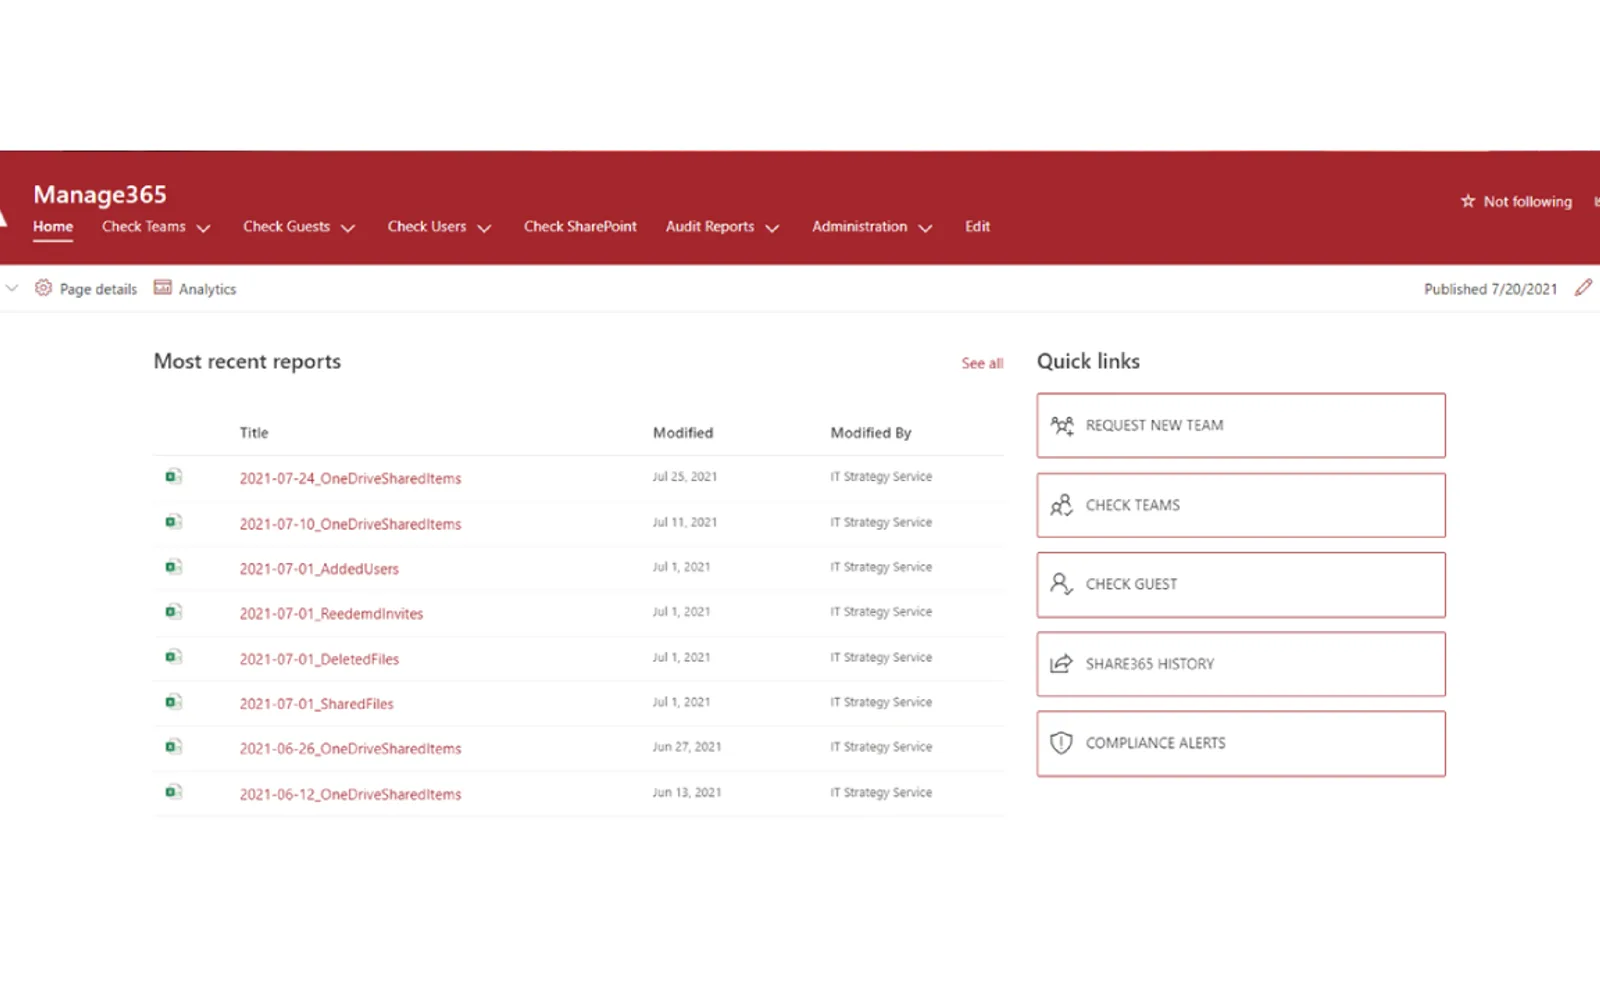Open the 2021-07-24_OneDriveSharedItems report

point(350,479)
